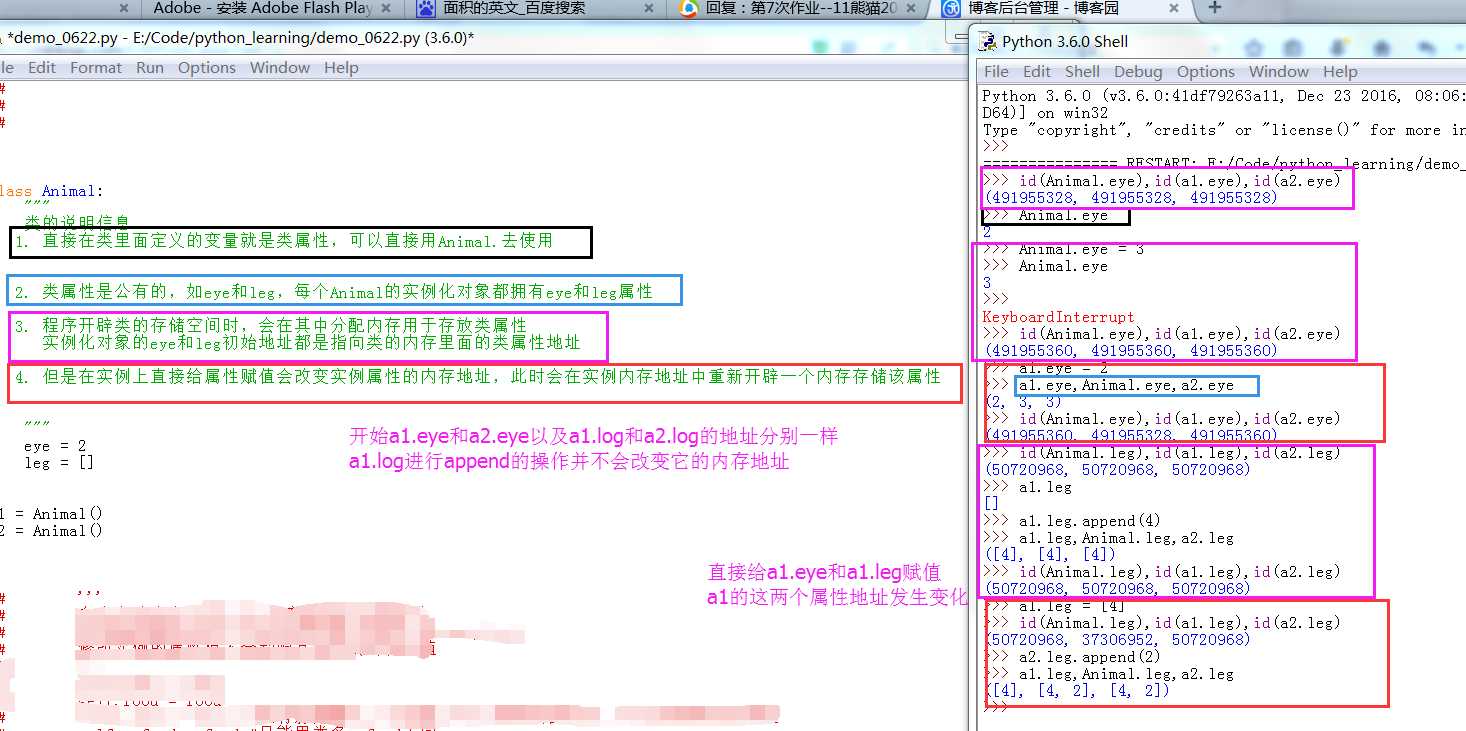Click the '(2, 3, 3)' shell output

pos(1024,402)
